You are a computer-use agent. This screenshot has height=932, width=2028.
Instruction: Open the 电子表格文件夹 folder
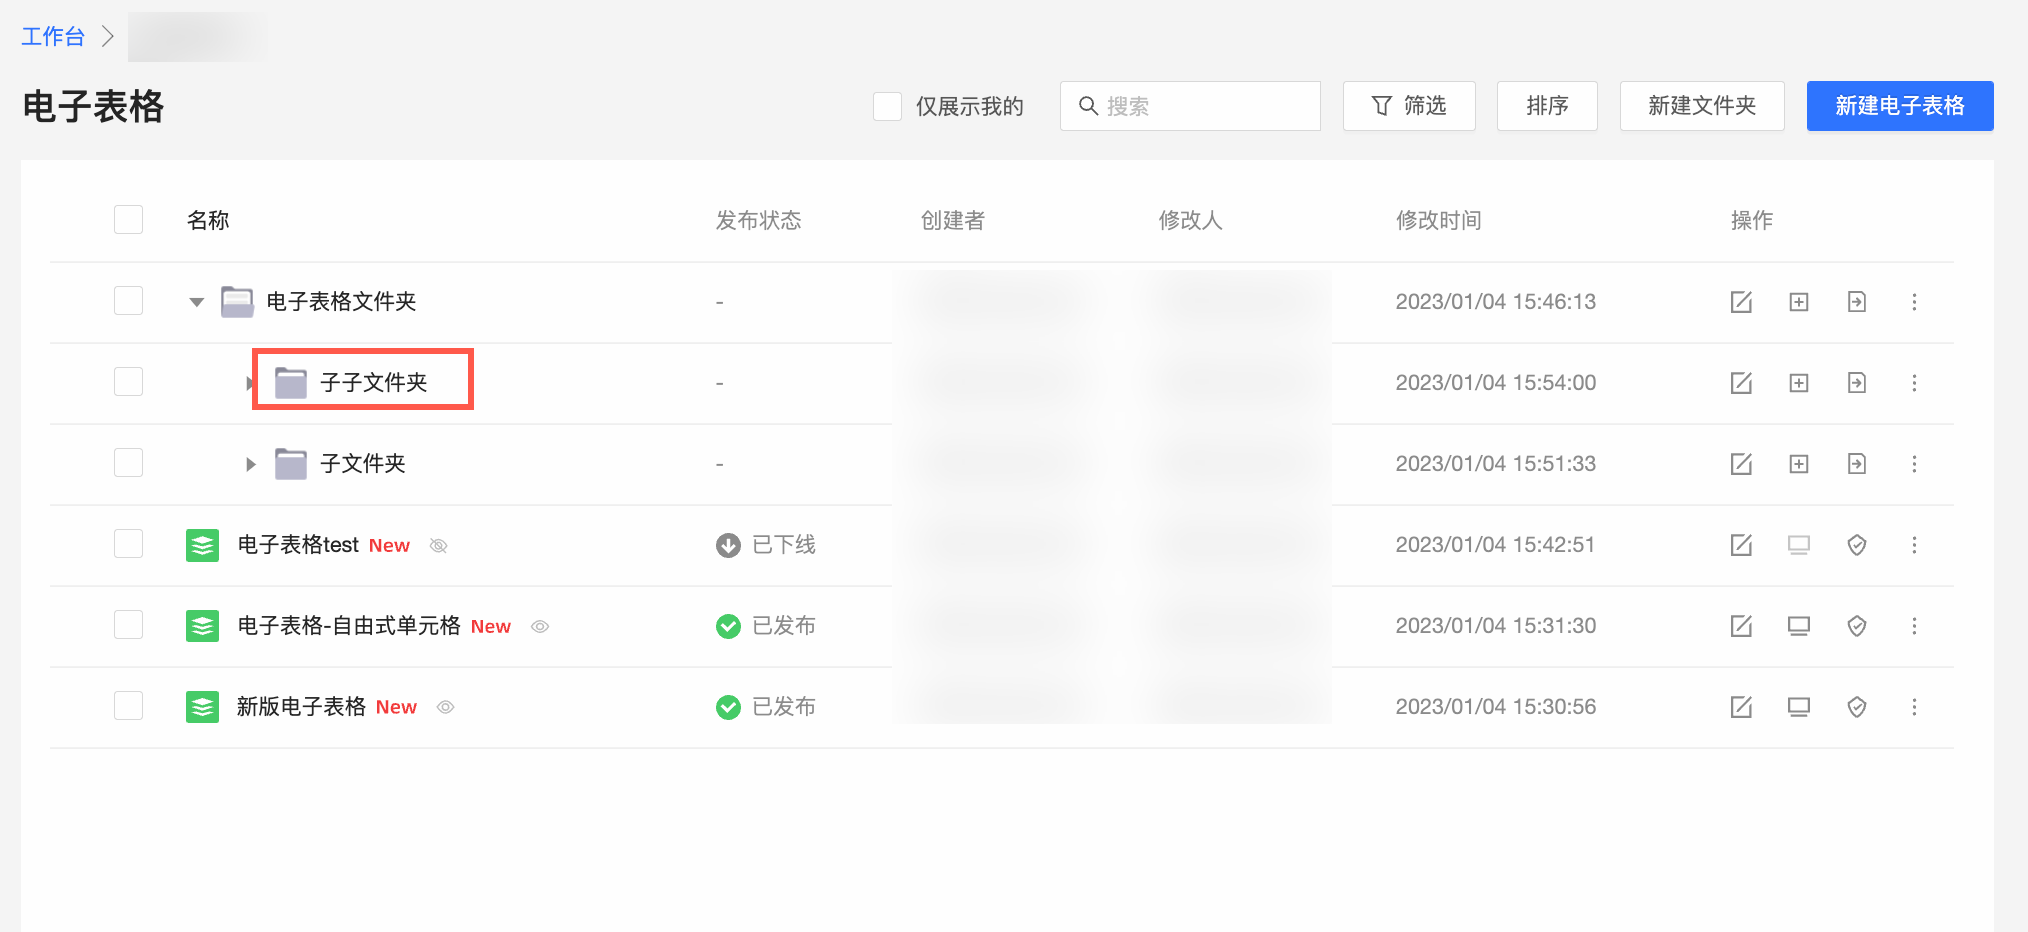tap(341, 302)
